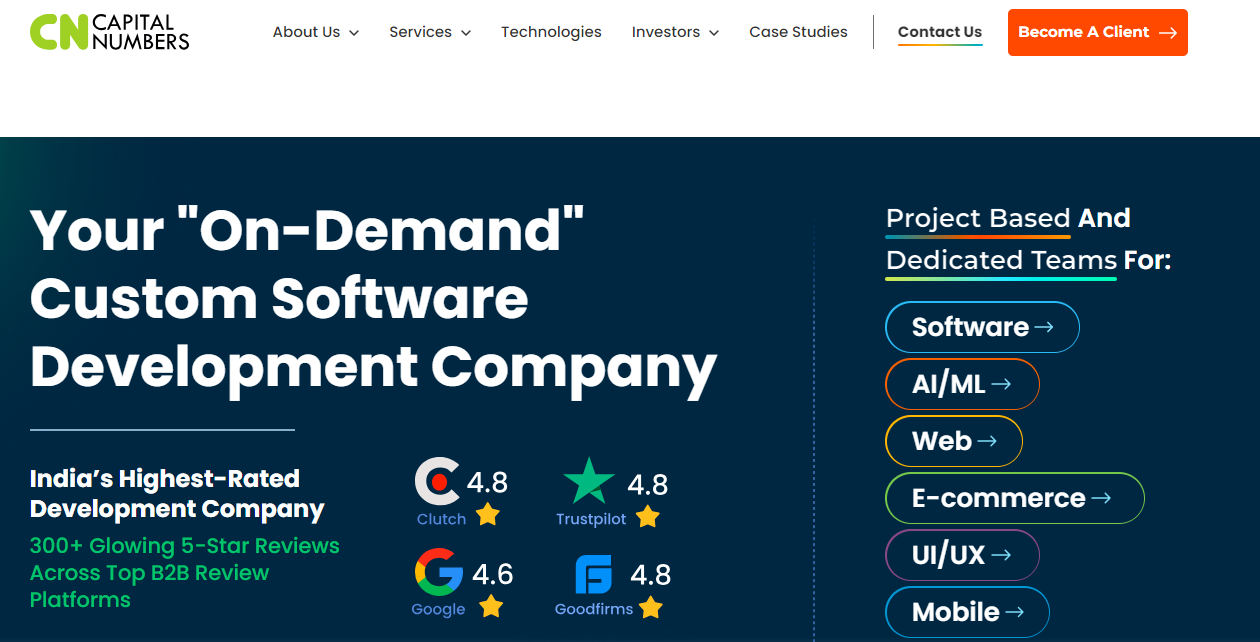Open the Google logo rating

[439, 573]
